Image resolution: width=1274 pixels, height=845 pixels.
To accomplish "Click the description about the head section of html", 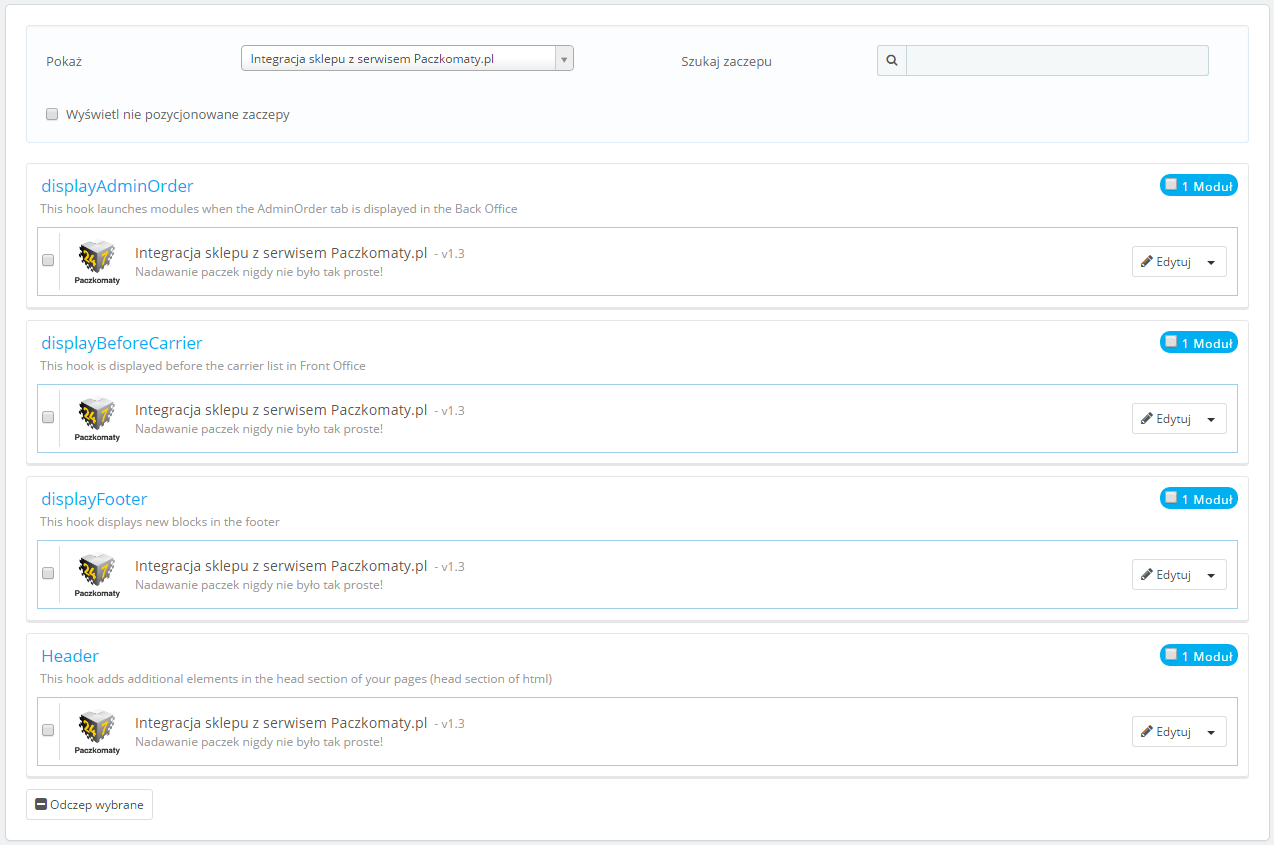I will tap(296, 679).
